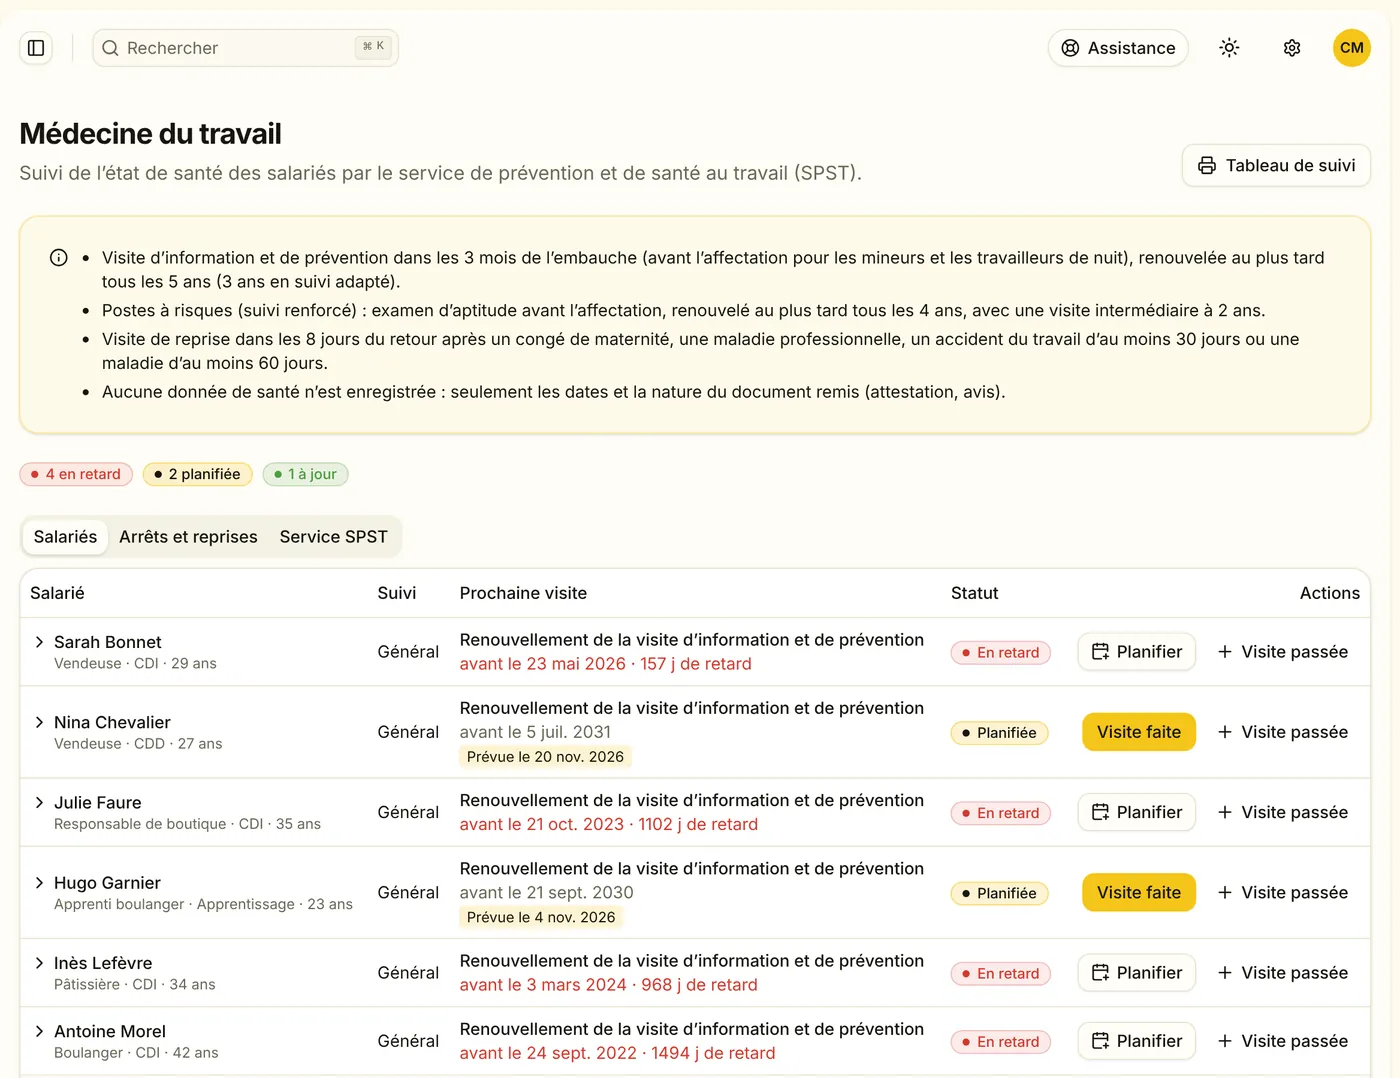Click Julie Faure's En retard status badge
The height and width of the screenshot is (1078, 1400).
(1000, 813)
